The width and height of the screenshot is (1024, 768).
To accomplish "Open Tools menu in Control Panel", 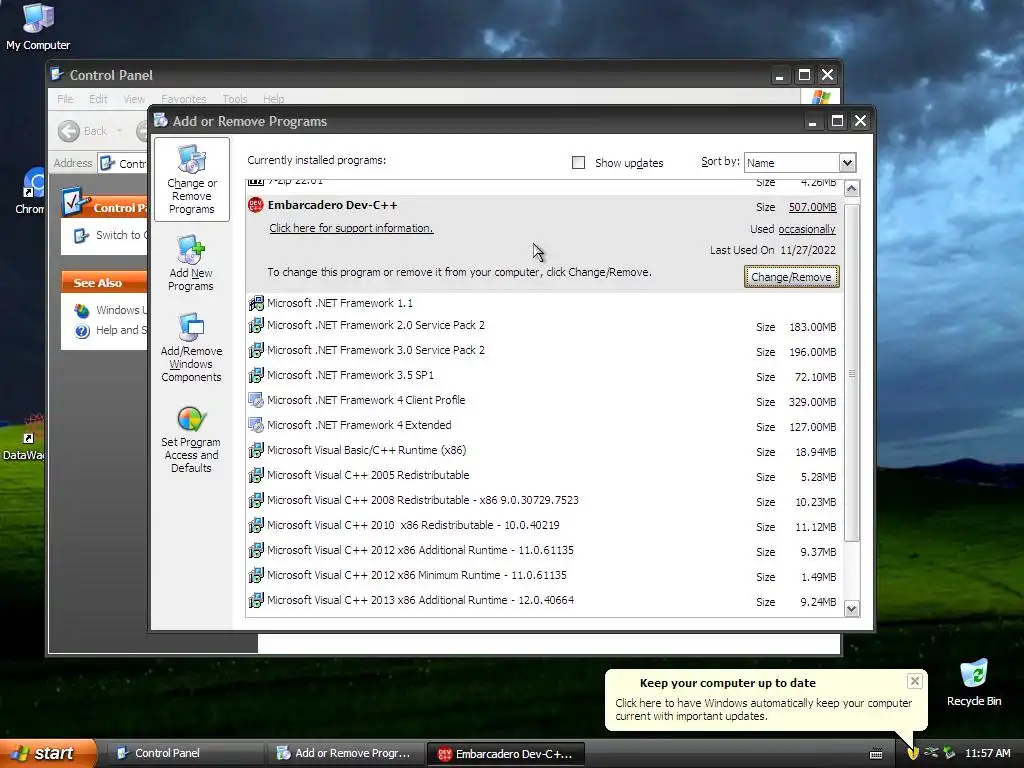I will tap(234, 99).
